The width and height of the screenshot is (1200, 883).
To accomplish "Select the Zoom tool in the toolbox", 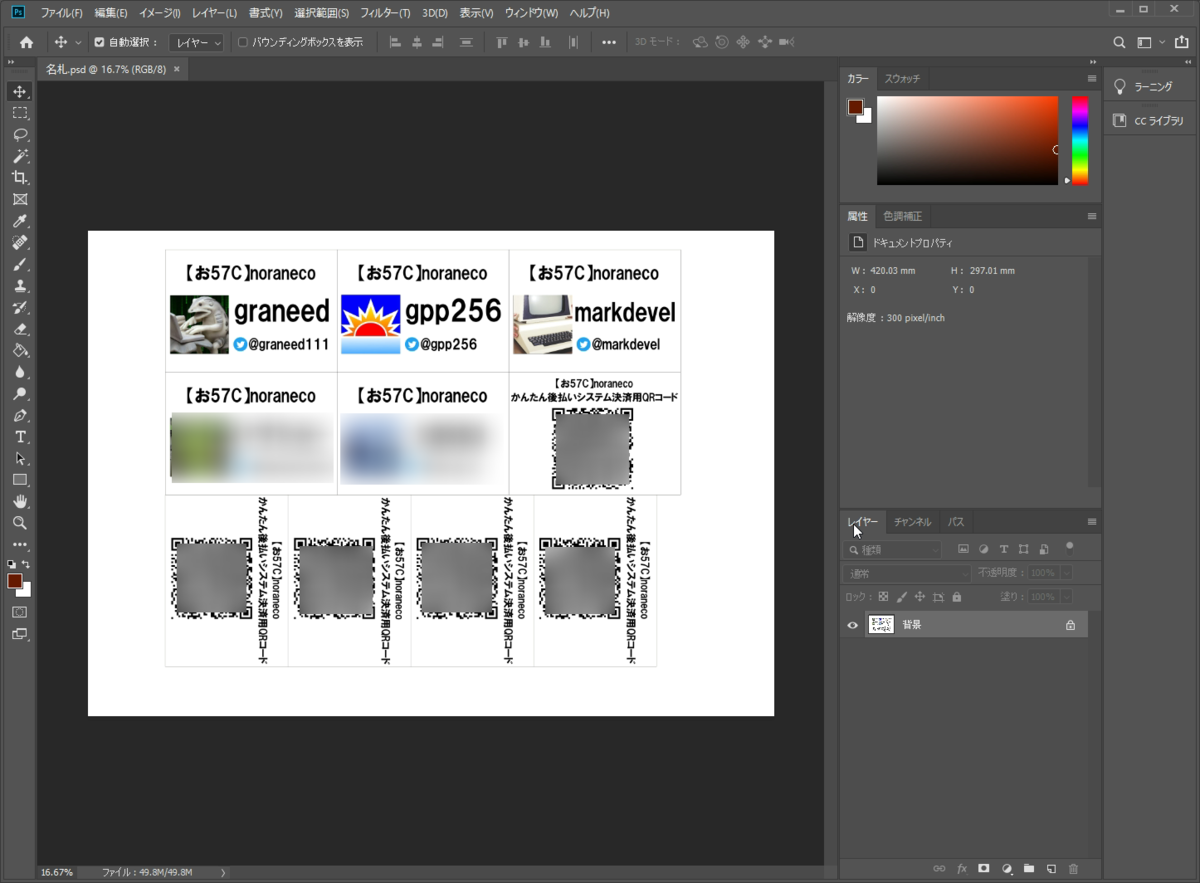I will coord(20,523).
